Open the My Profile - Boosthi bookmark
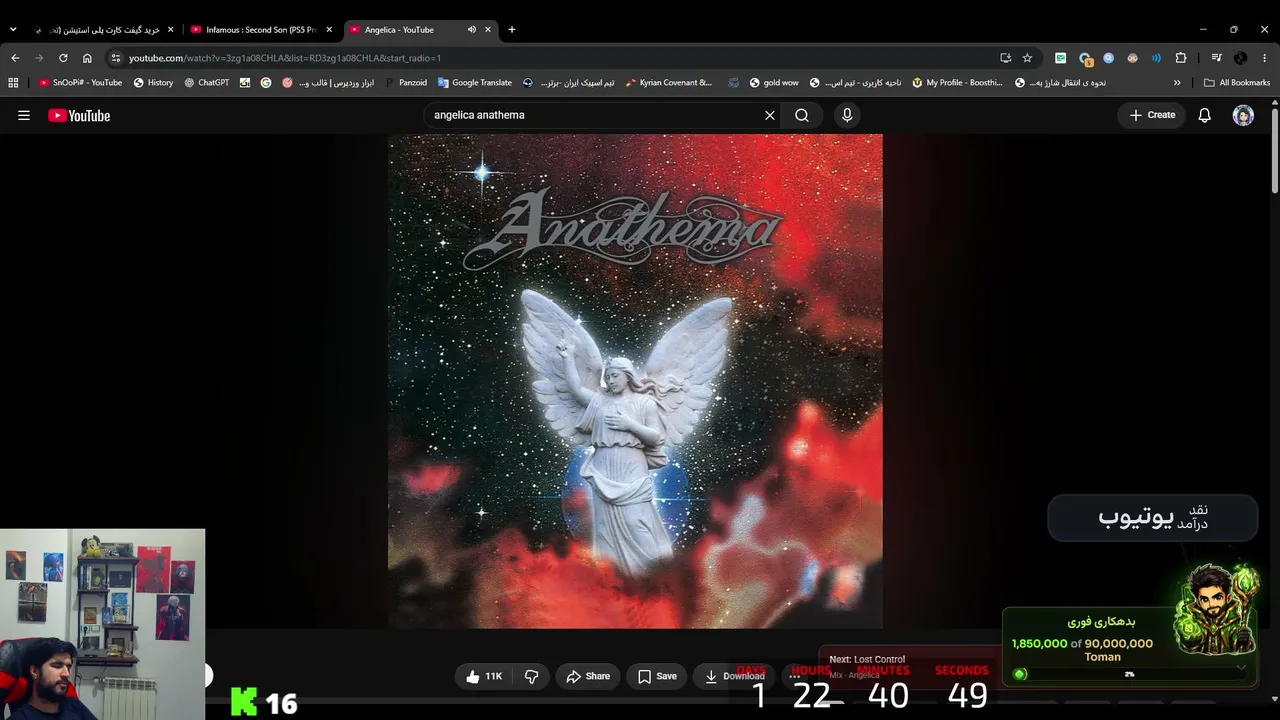Viewport: 1280px width, 720px height. coord(957,83)
